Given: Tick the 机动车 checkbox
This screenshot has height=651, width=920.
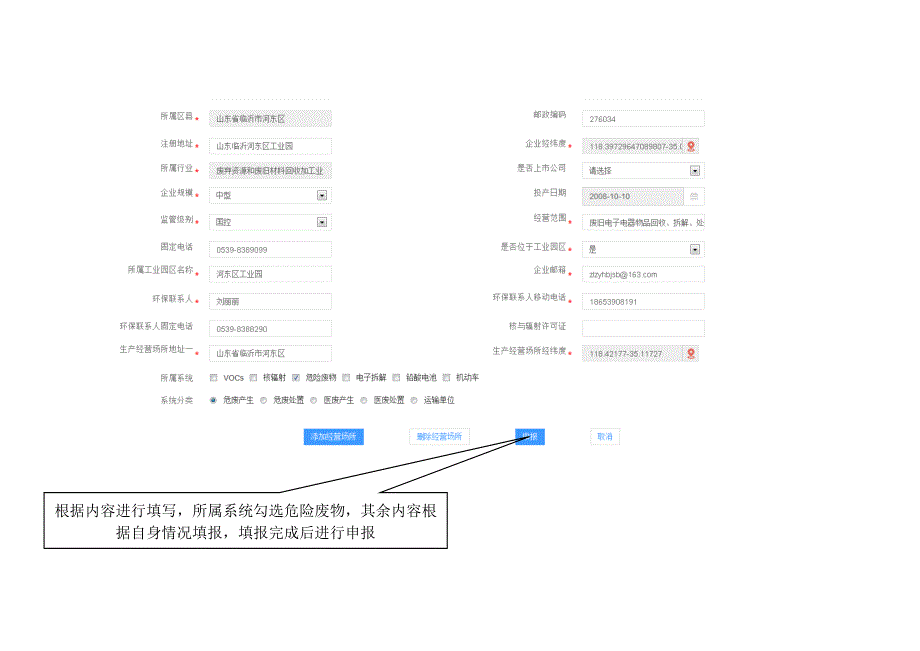Looking at the screenshot, I should tap(447, 378).
